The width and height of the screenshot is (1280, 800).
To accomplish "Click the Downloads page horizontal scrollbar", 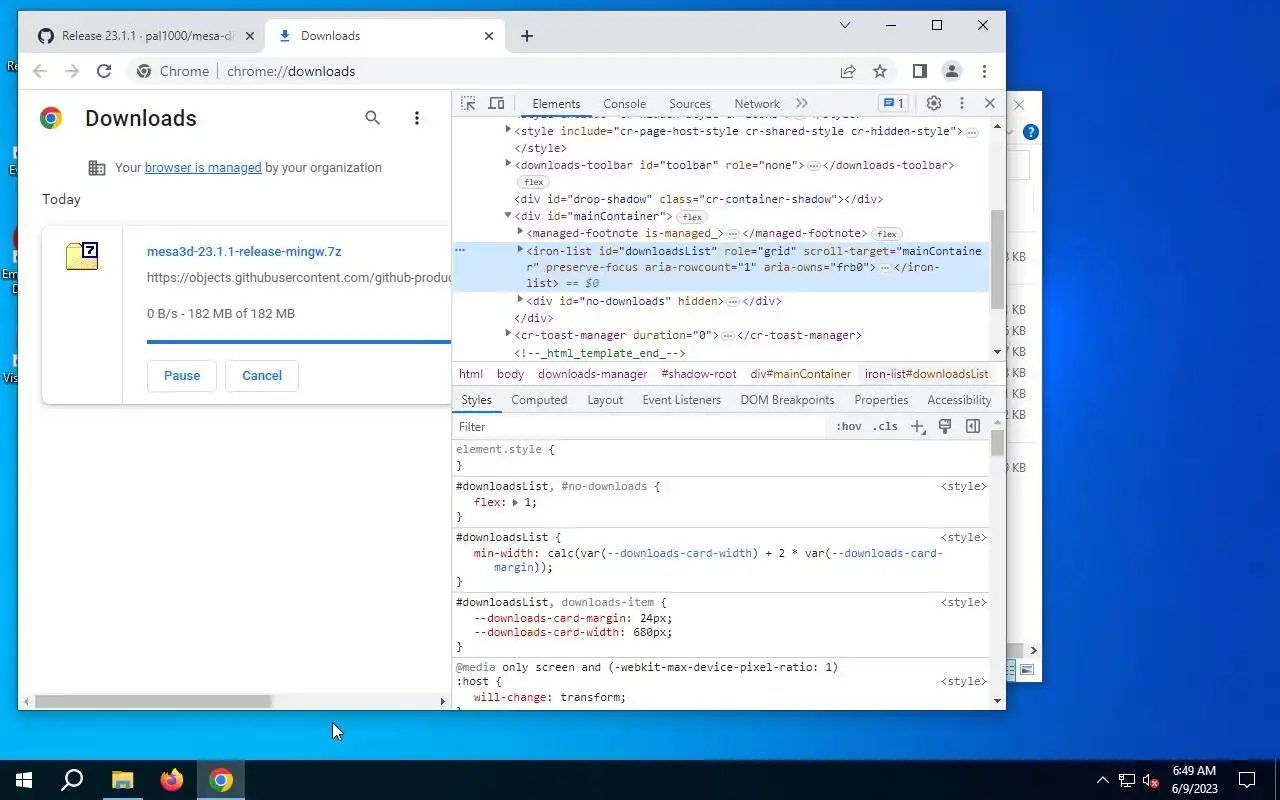I will (152, 702).
